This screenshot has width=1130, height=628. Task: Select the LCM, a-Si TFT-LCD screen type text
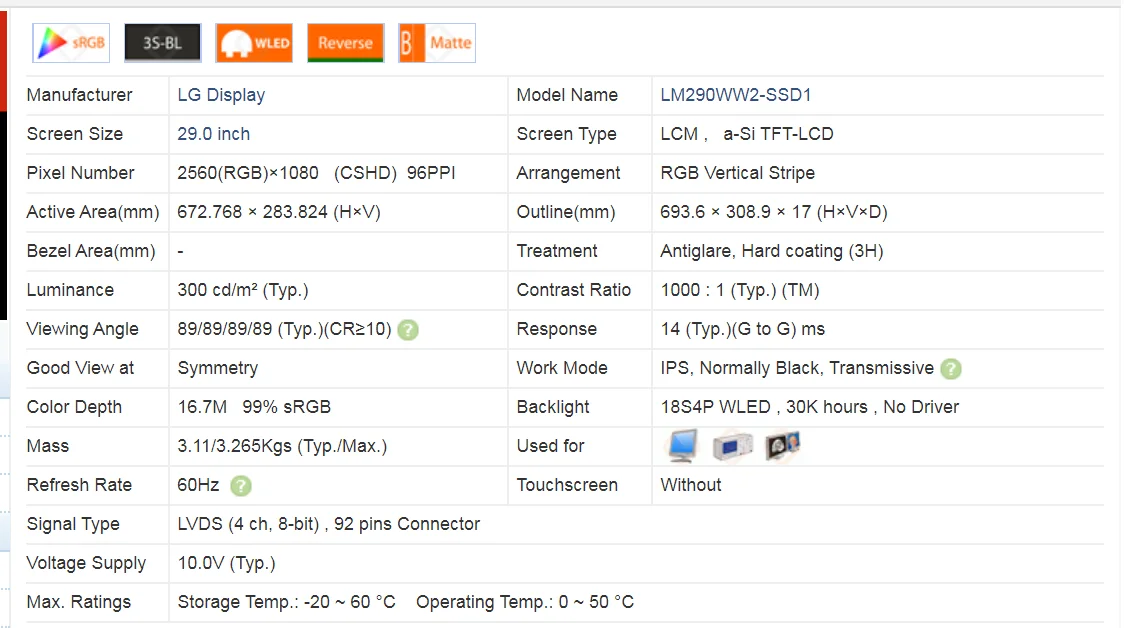(747, 134)
